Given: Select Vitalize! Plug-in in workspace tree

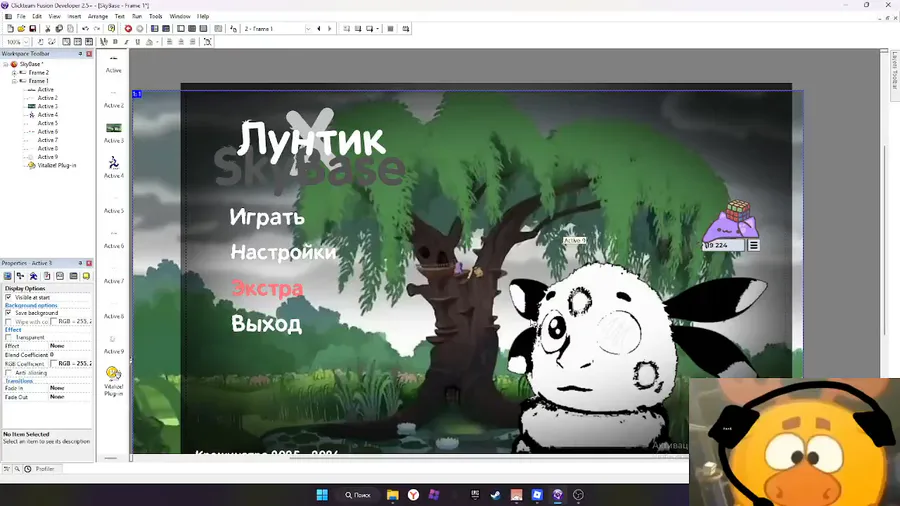Looking at the screenshot, I should [56, 165].
